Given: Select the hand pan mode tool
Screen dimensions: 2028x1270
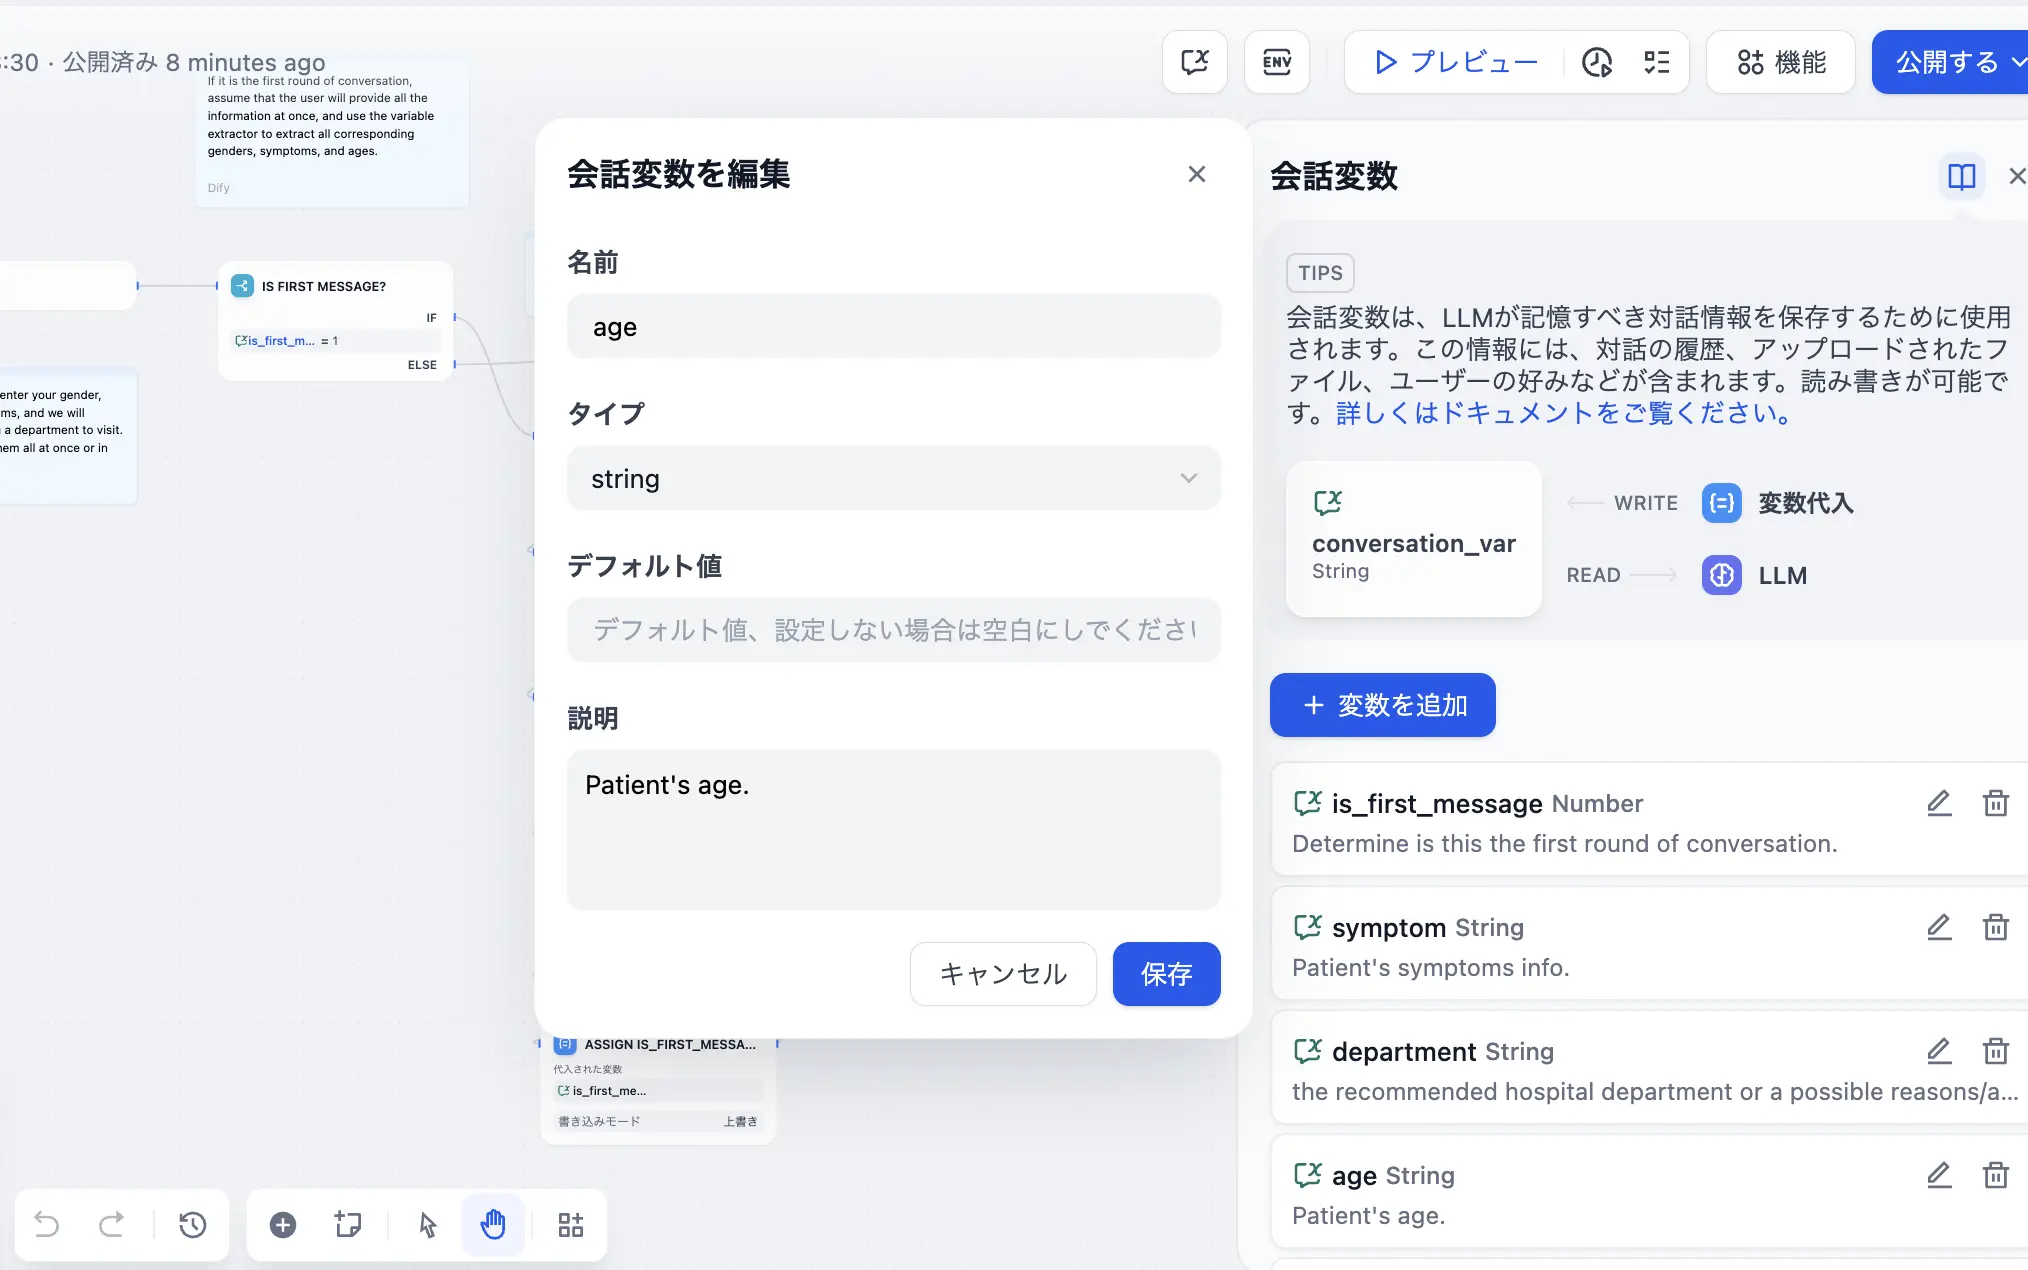Looking at the screenshot, I should [493, 1224].
